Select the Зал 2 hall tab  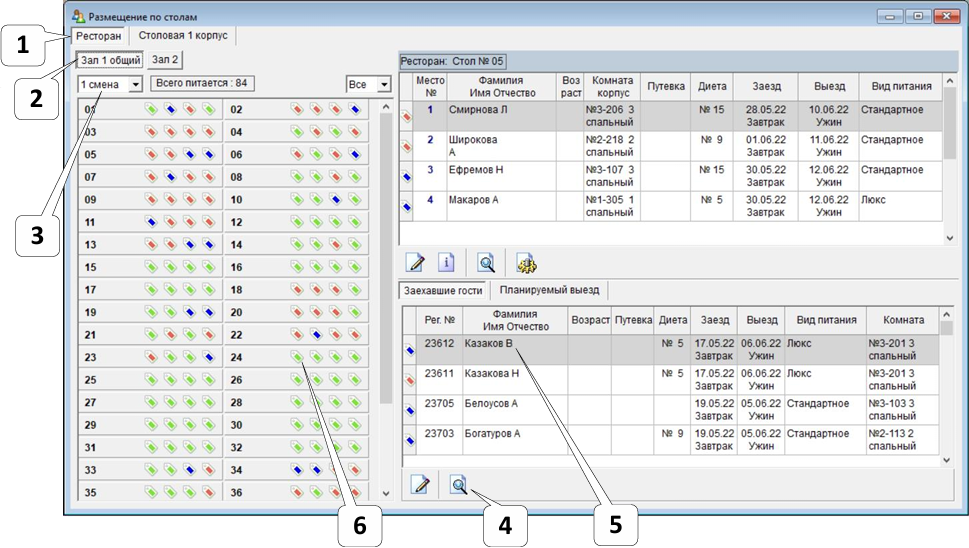pyautogui.click(x=165, y=60)
